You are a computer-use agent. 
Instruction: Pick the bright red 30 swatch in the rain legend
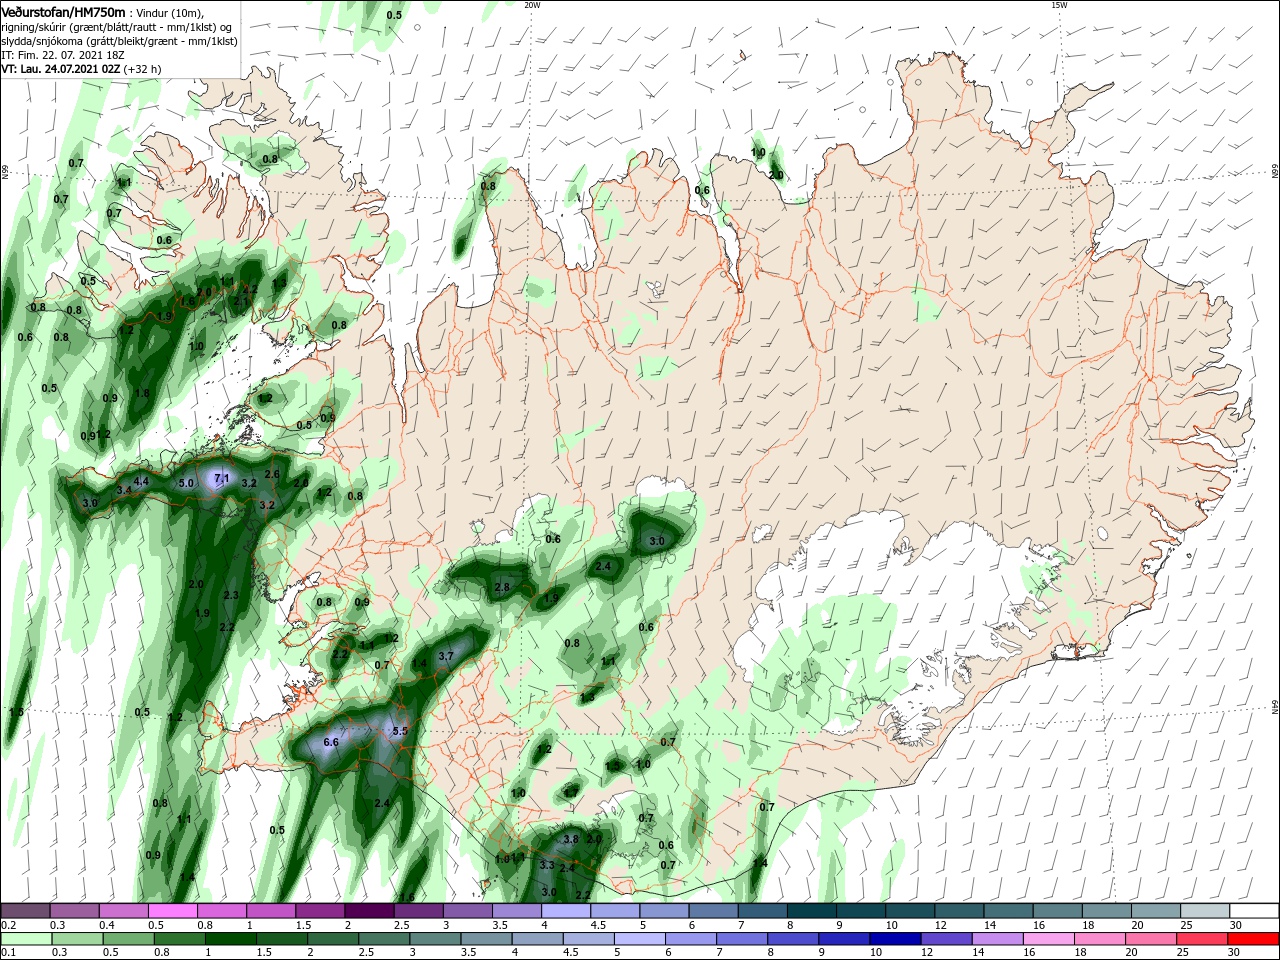pos(1254,939)
